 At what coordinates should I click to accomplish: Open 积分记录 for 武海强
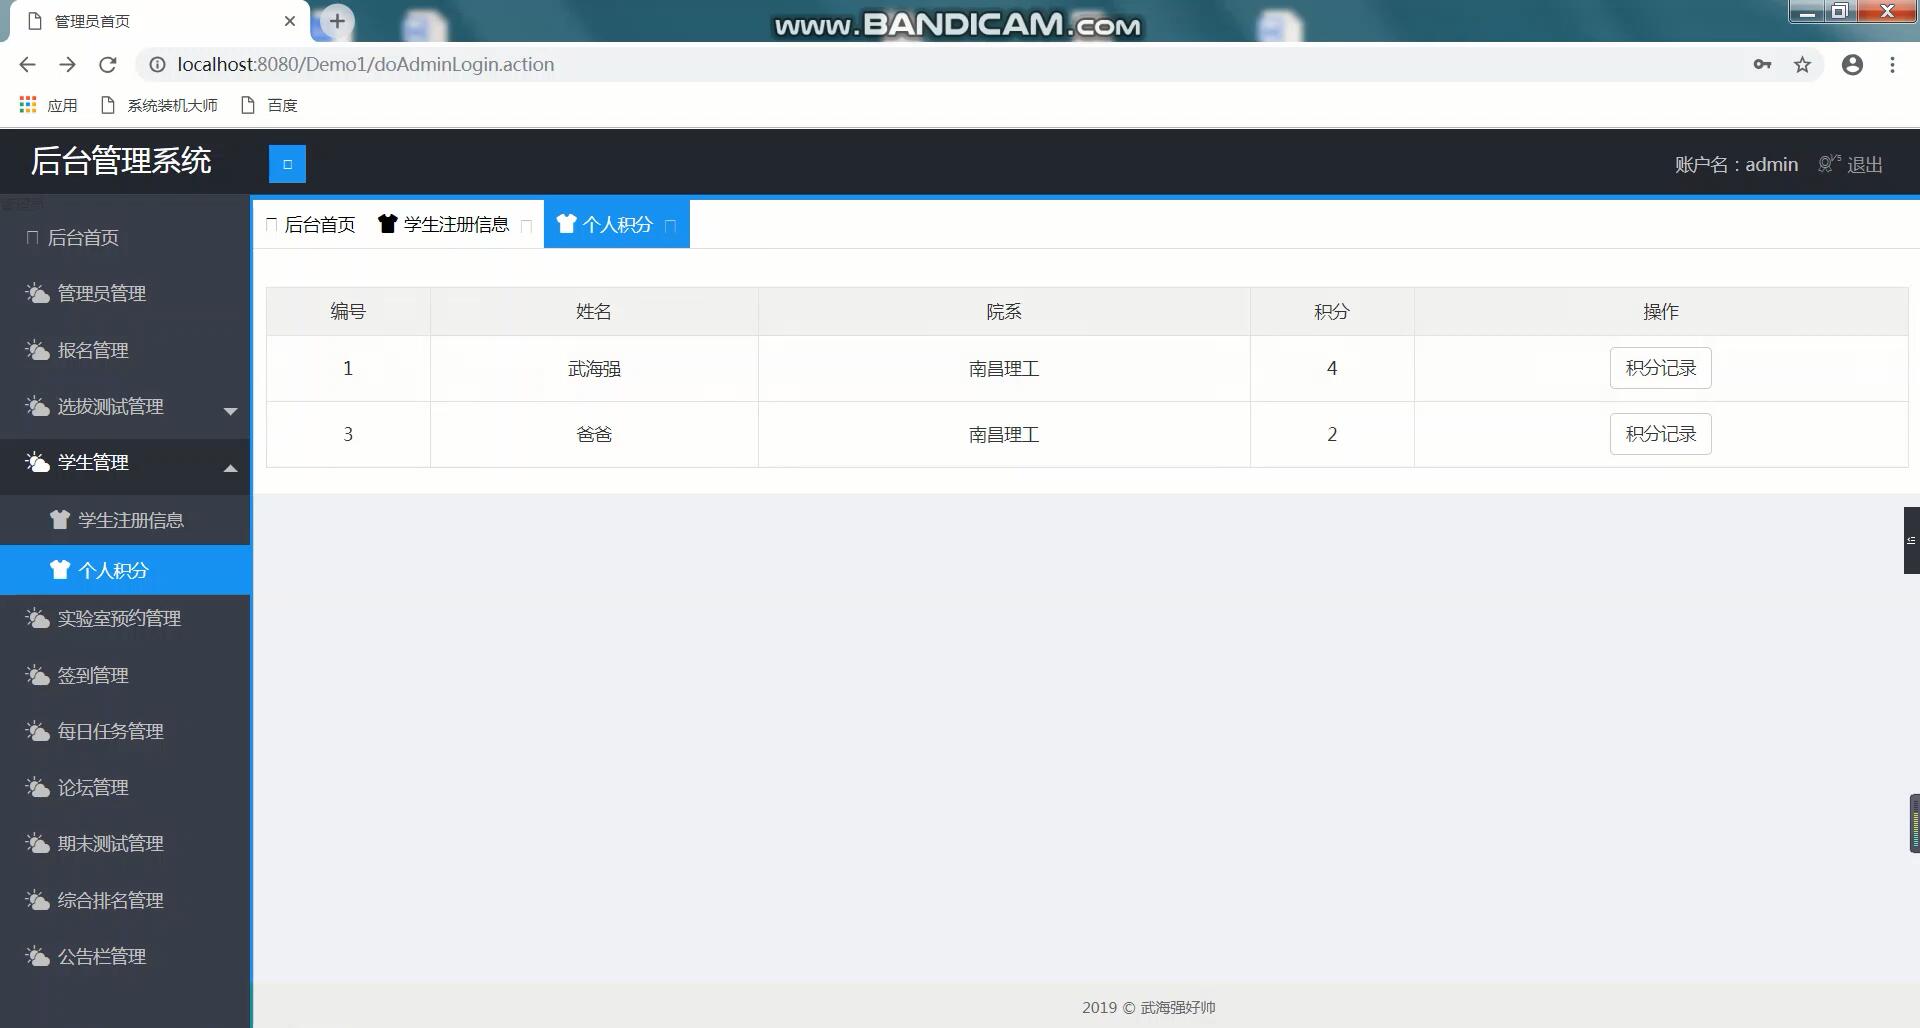coord(1660,368)
